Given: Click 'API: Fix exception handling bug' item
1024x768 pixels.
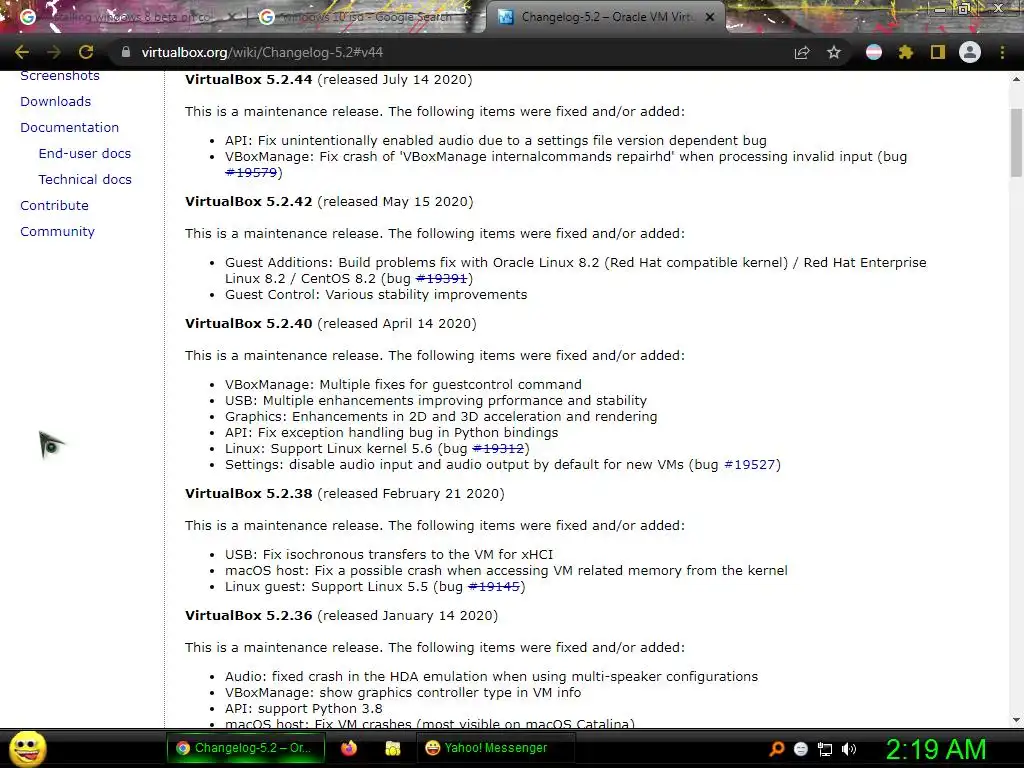Looking at the screenshot, I should (x=392, y=432).
